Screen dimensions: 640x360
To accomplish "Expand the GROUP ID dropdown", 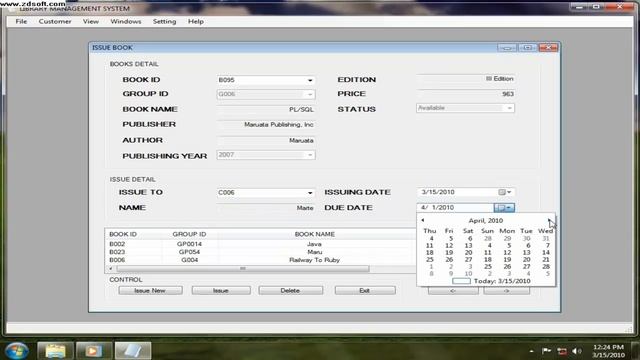I will click(x=310, y=94).
